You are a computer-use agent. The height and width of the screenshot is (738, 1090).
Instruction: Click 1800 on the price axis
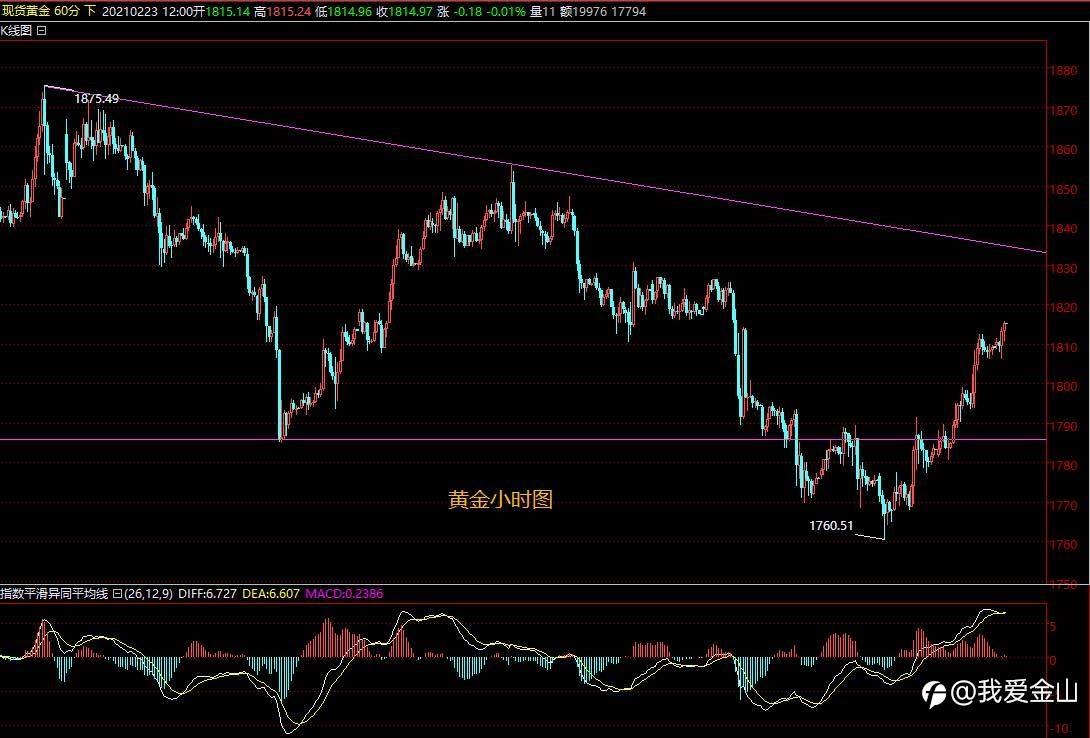(1064, 386)
